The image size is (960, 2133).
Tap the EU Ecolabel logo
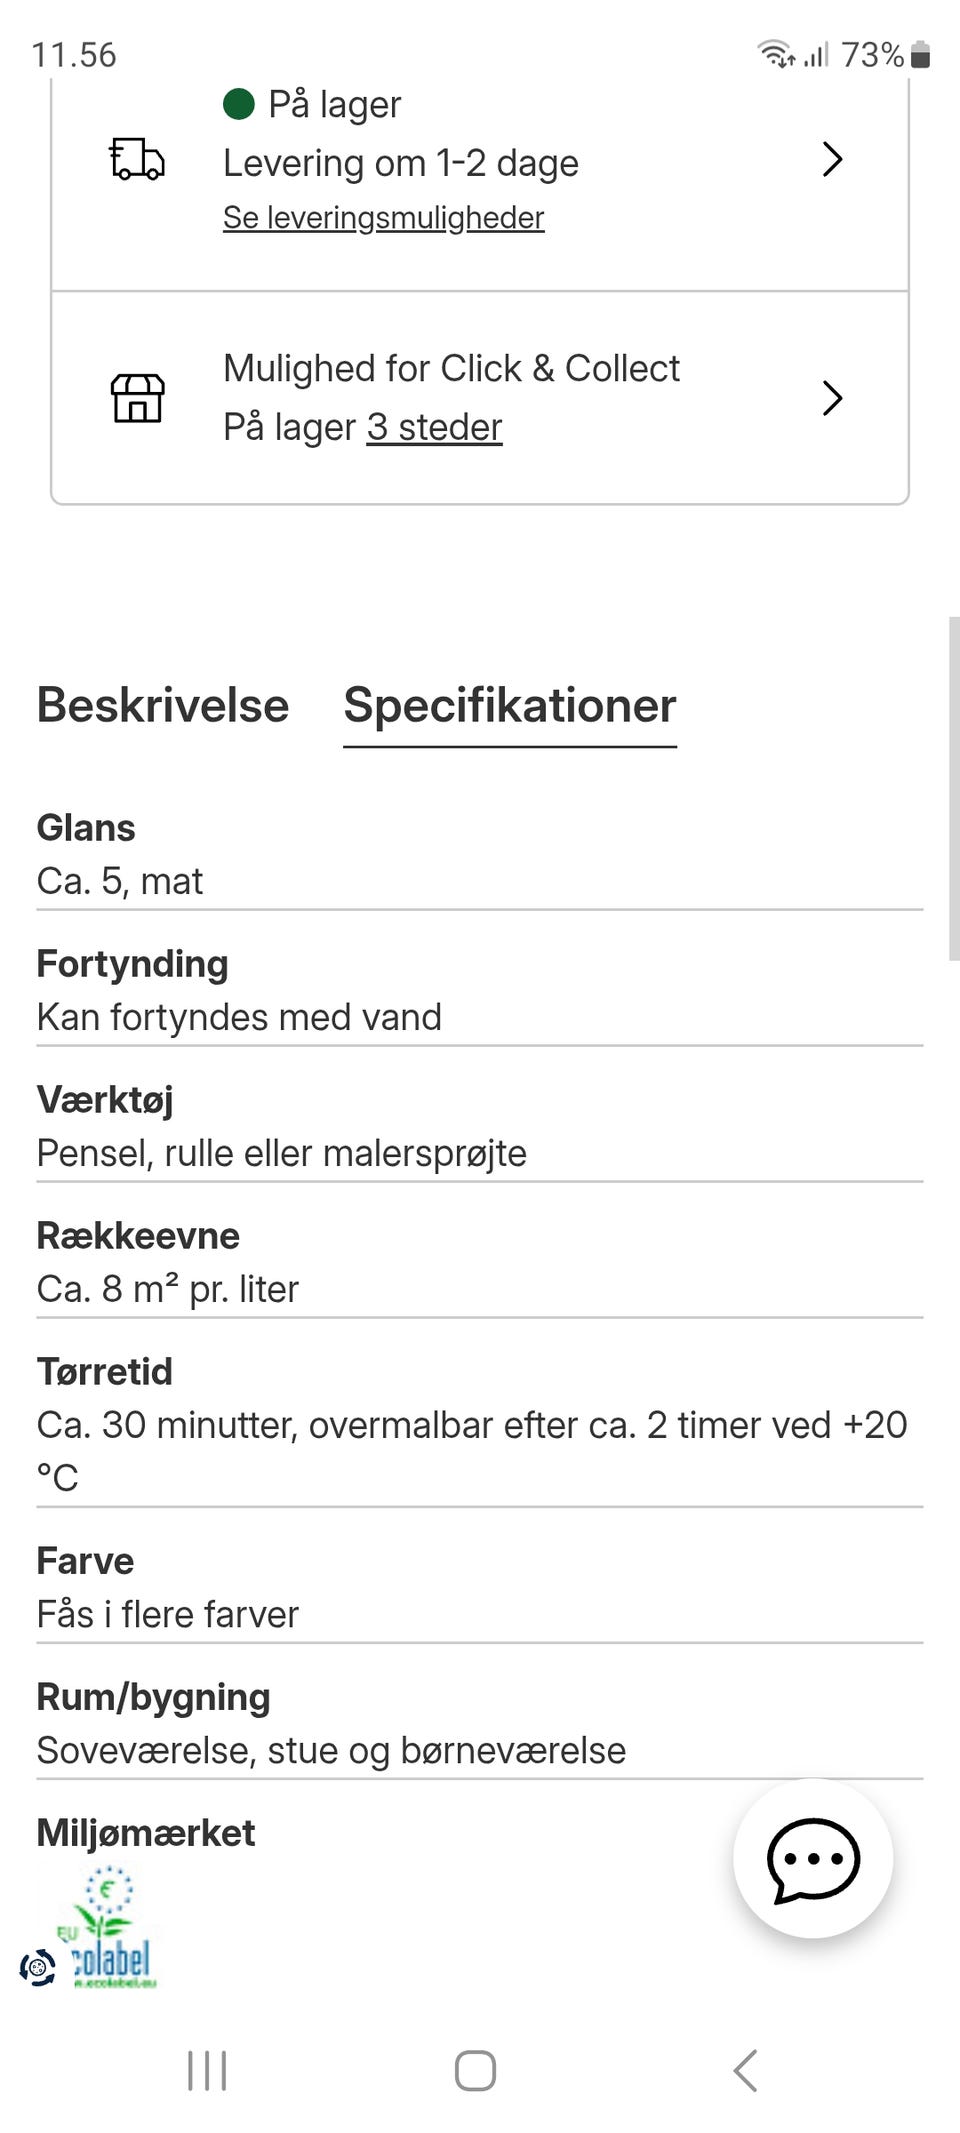point(110,1928)
